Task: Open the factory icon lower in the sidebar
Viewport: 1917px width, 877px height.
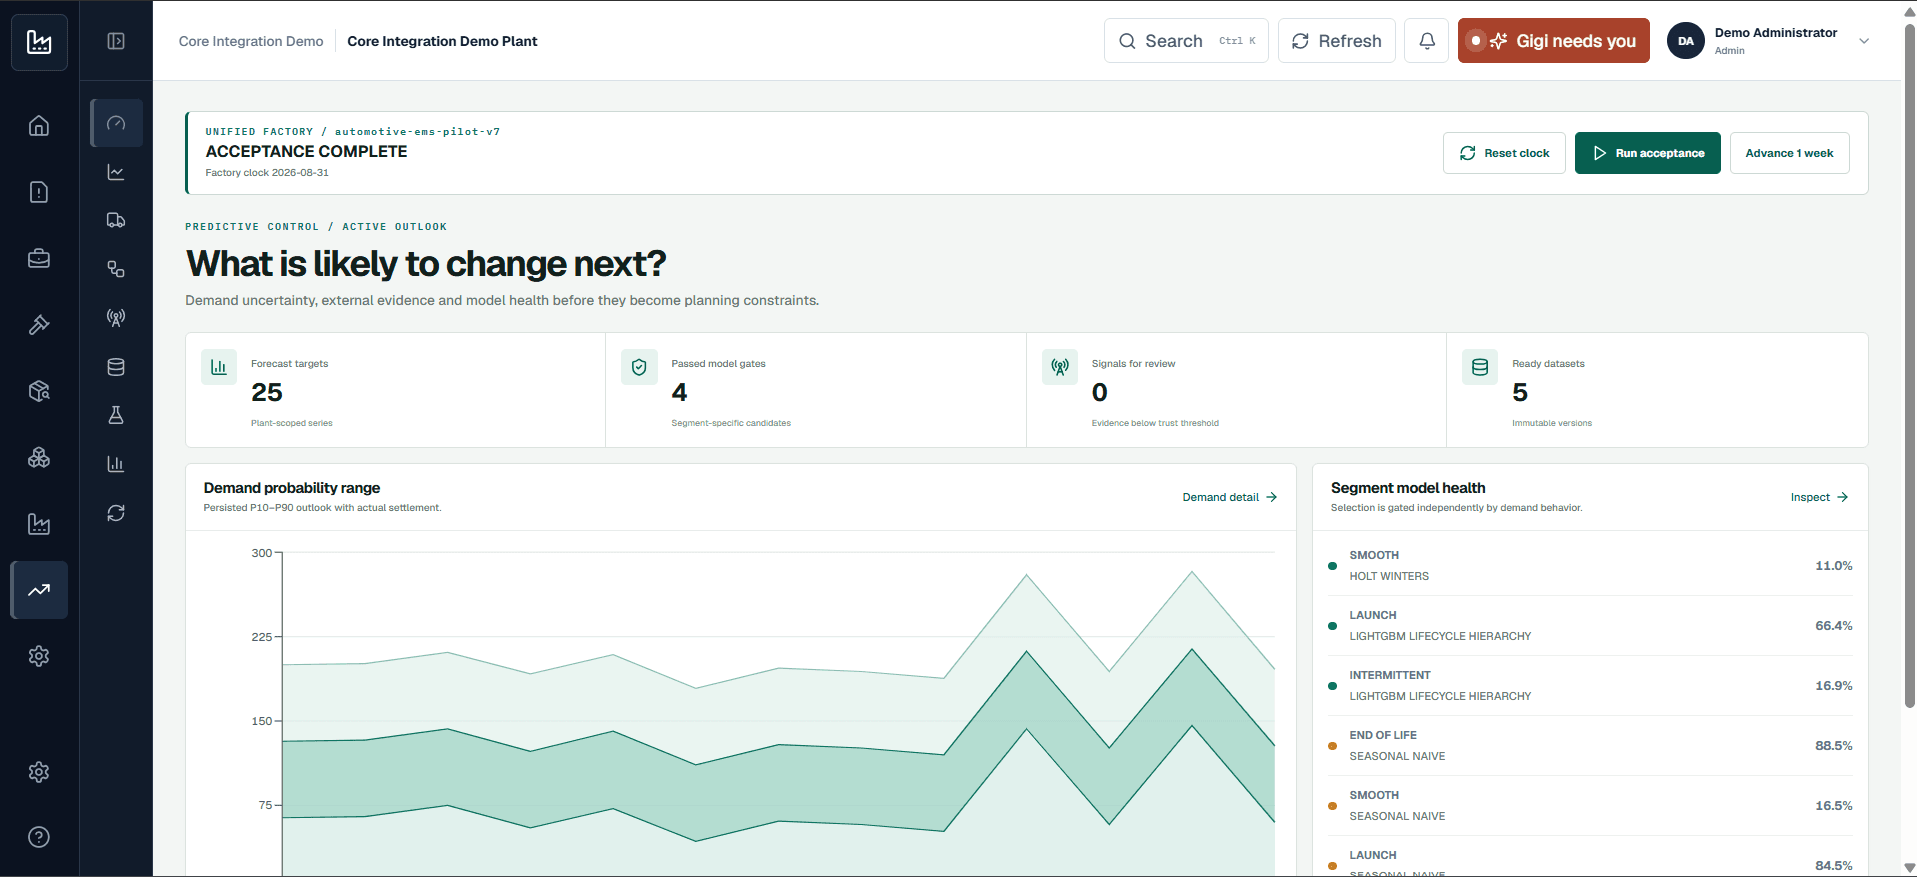Action: click(39, 524)
